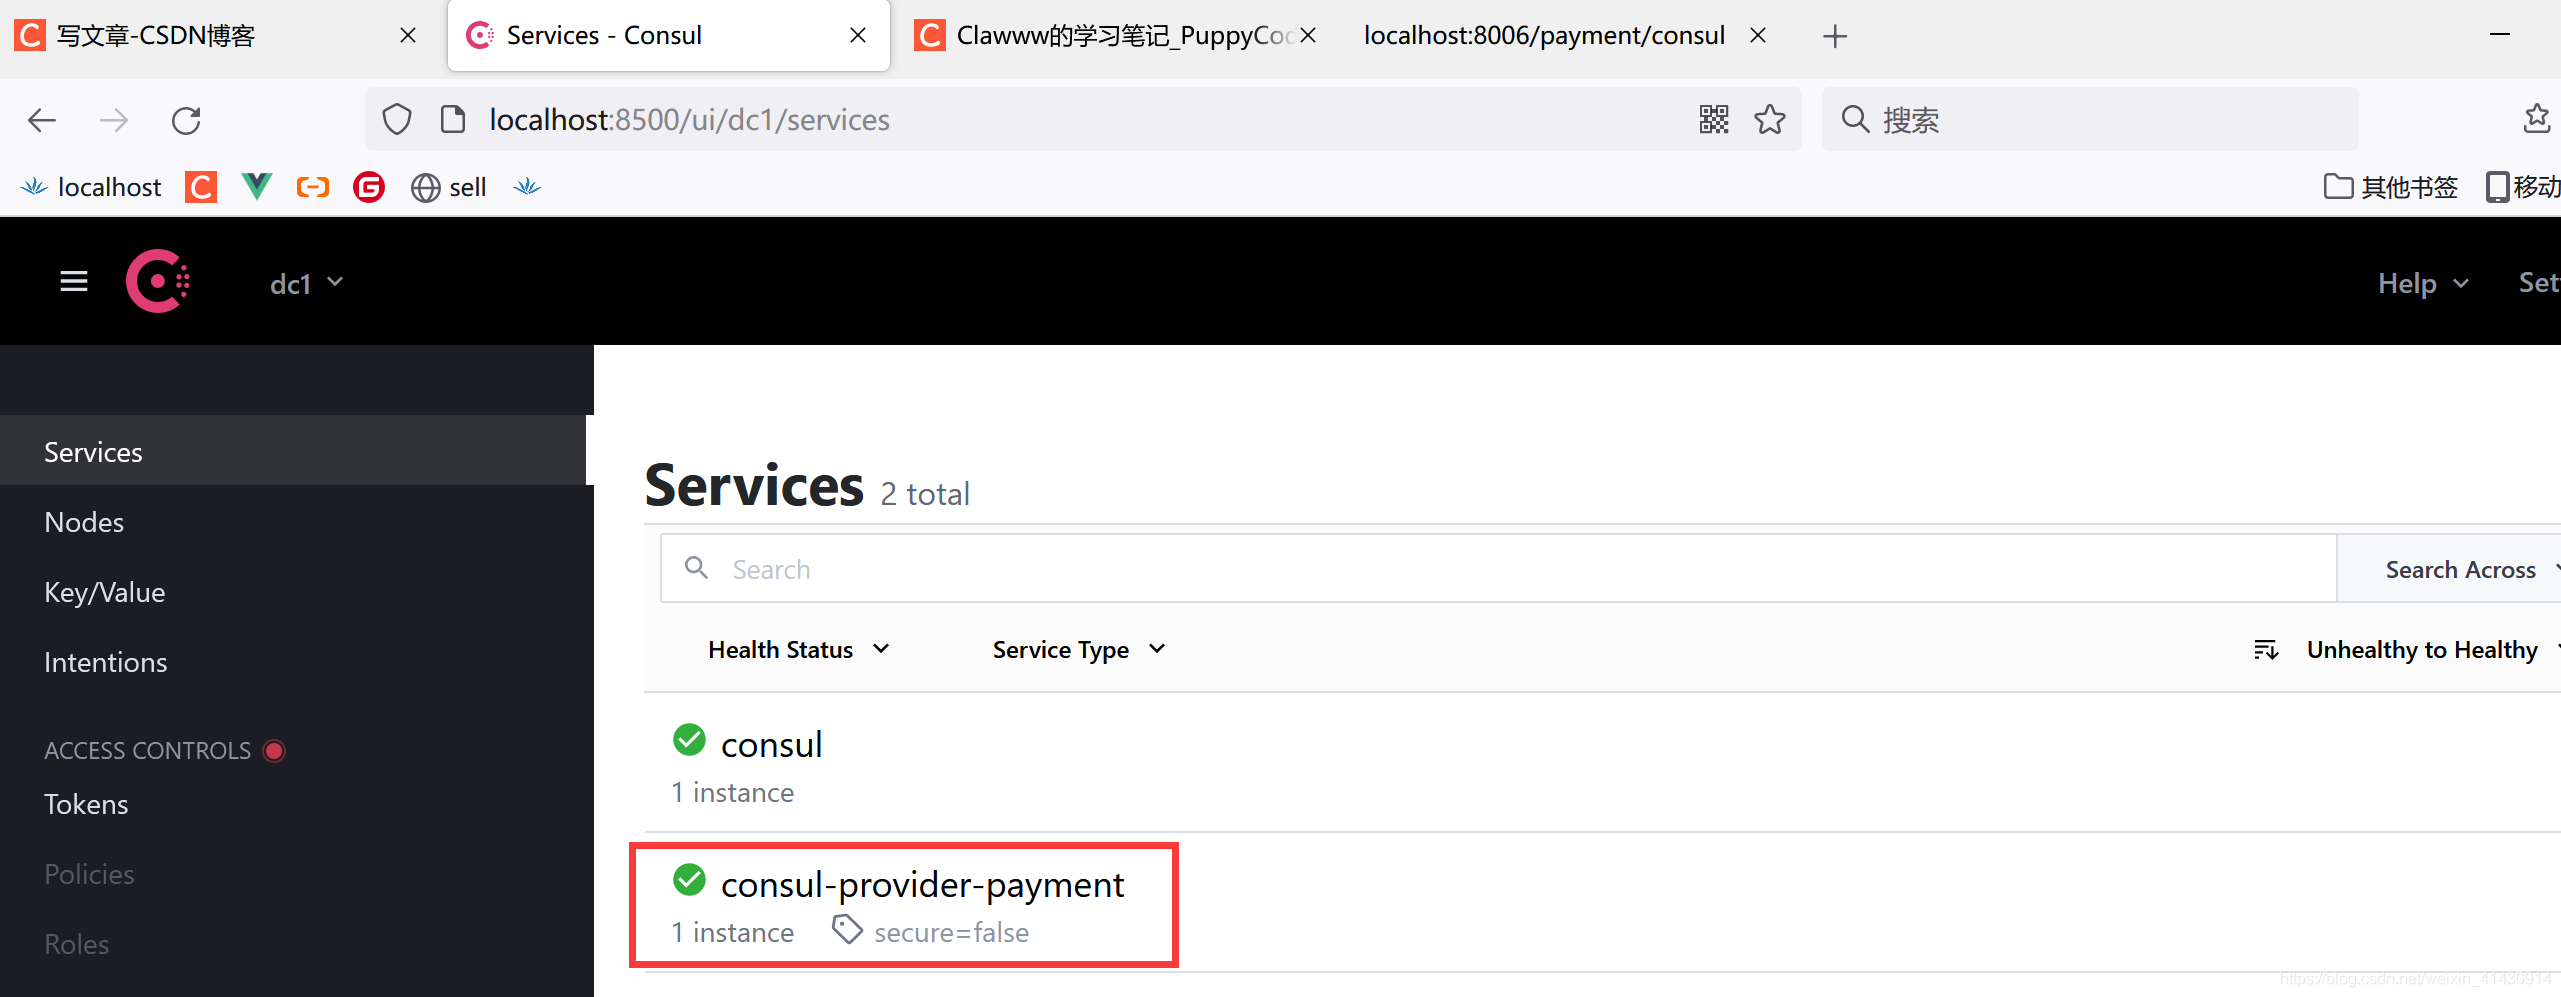Screen dimensions: 2561x997
Task: Open the Consul logo home link
Action: point(157,281)
